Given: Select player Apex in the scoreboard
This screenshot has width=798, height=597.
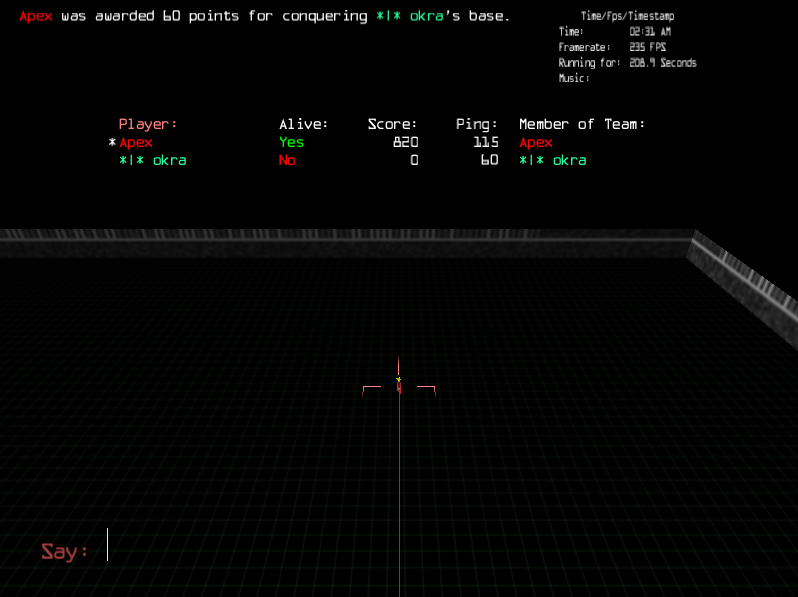Looking at the screenshot, I should pyautogui.click(x=136, y=143).
